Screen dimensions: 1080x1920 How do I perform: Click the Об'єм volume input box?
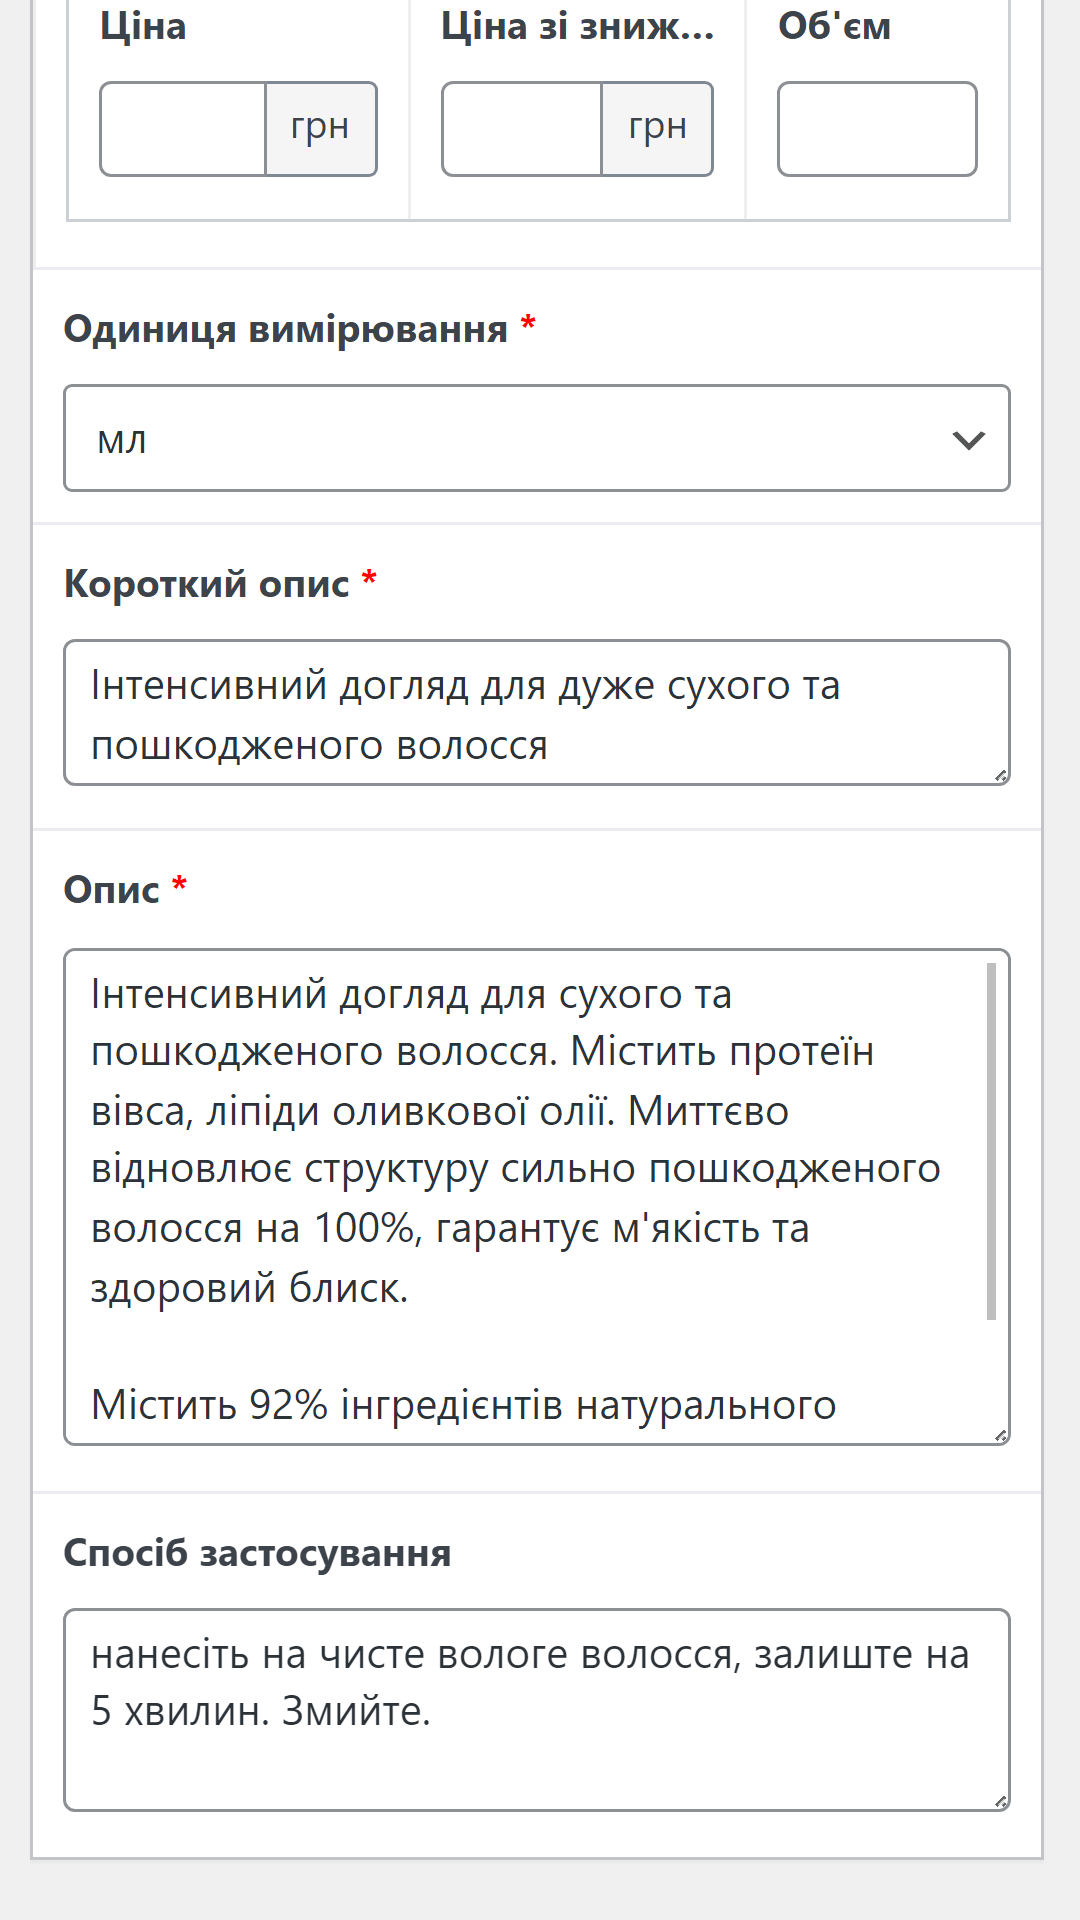tap(877, 129)
